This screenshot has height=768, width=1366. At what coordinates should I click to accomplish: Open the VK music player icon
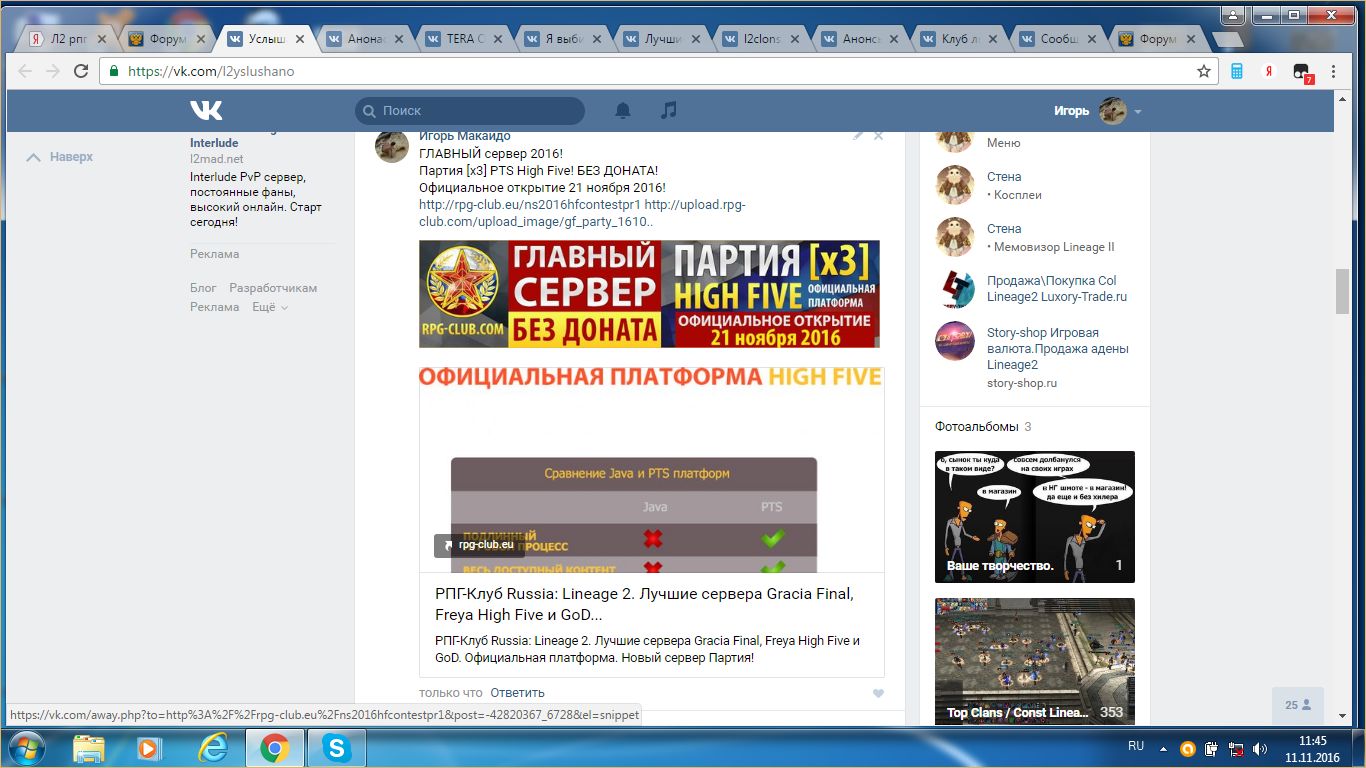[669, 110]
